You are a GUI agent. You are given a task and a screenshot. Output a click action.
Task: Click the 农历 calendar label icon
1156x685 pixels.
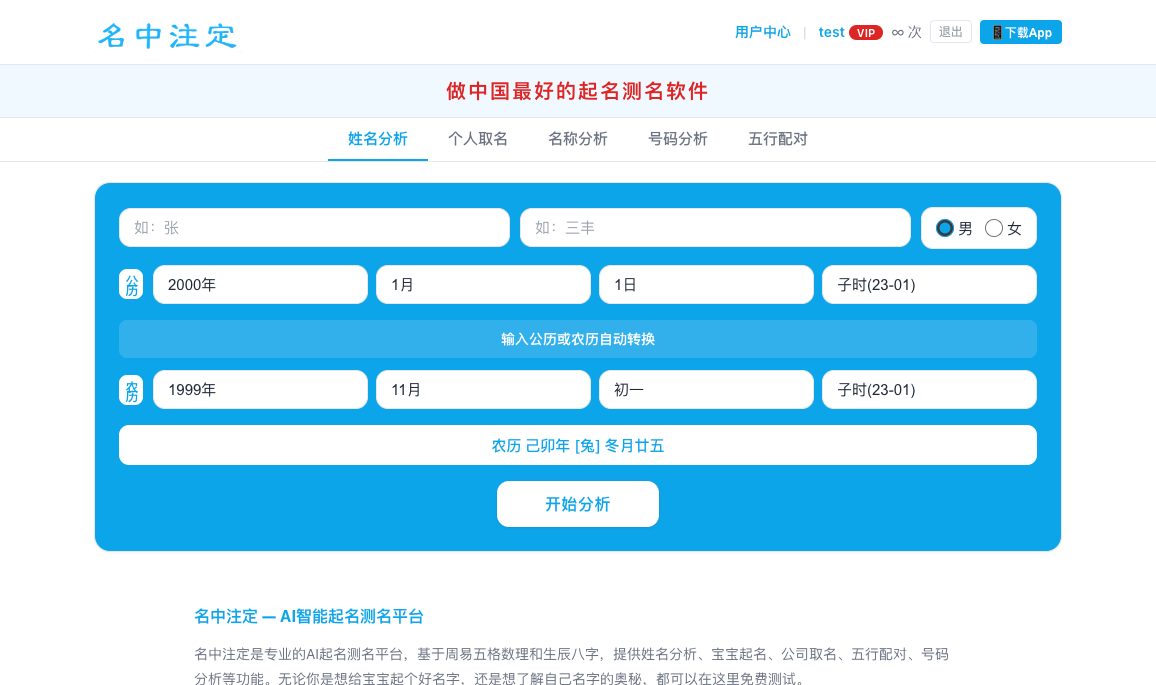click(x=131, y=389)
